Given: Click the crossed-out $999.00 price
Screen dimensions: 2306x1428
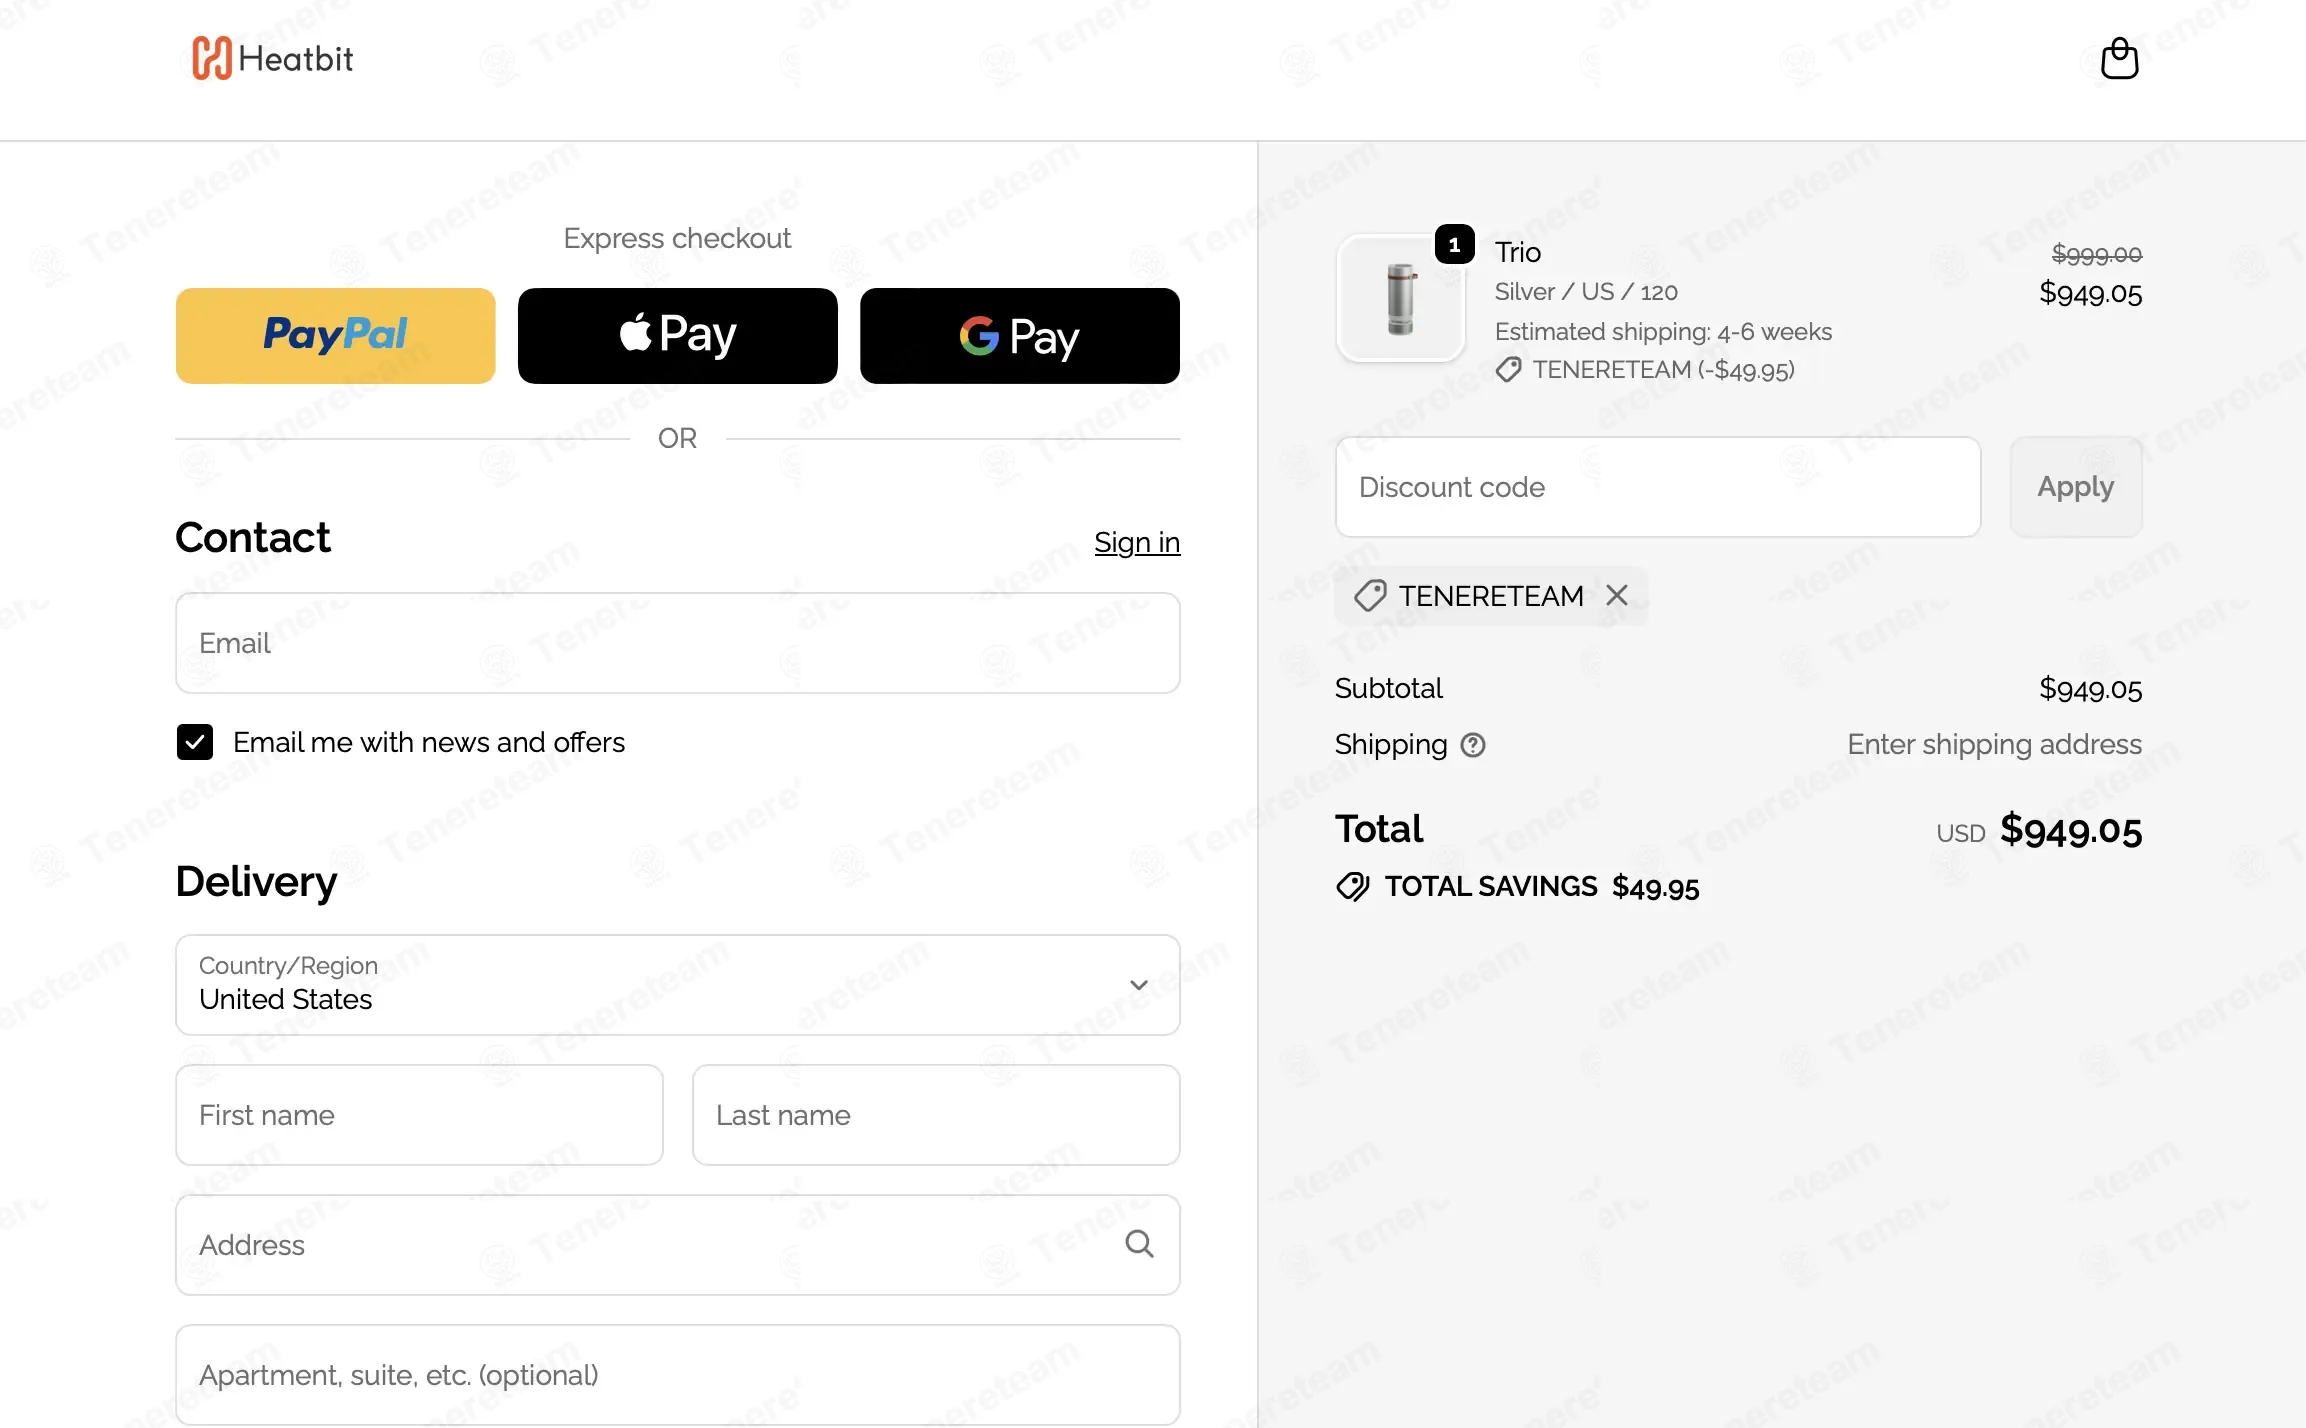Looking at the screenshot, I should pos(2097,254).
